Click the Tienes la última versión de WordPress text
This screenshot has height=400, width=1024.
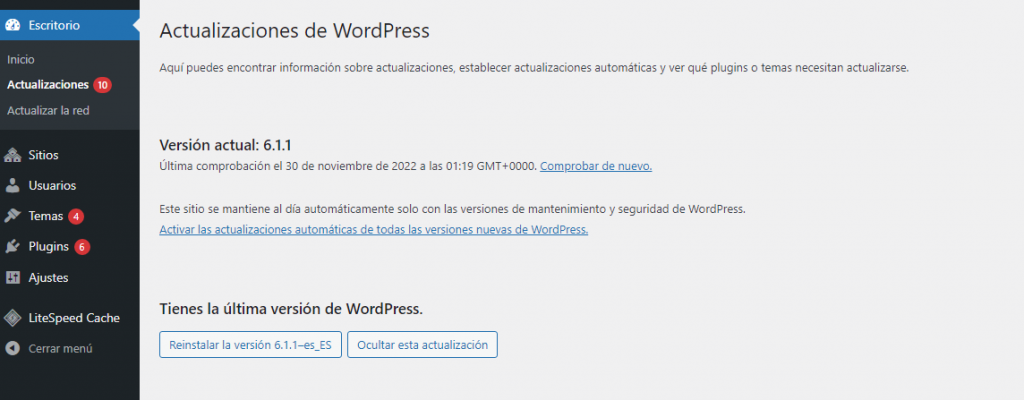point(291,308)
